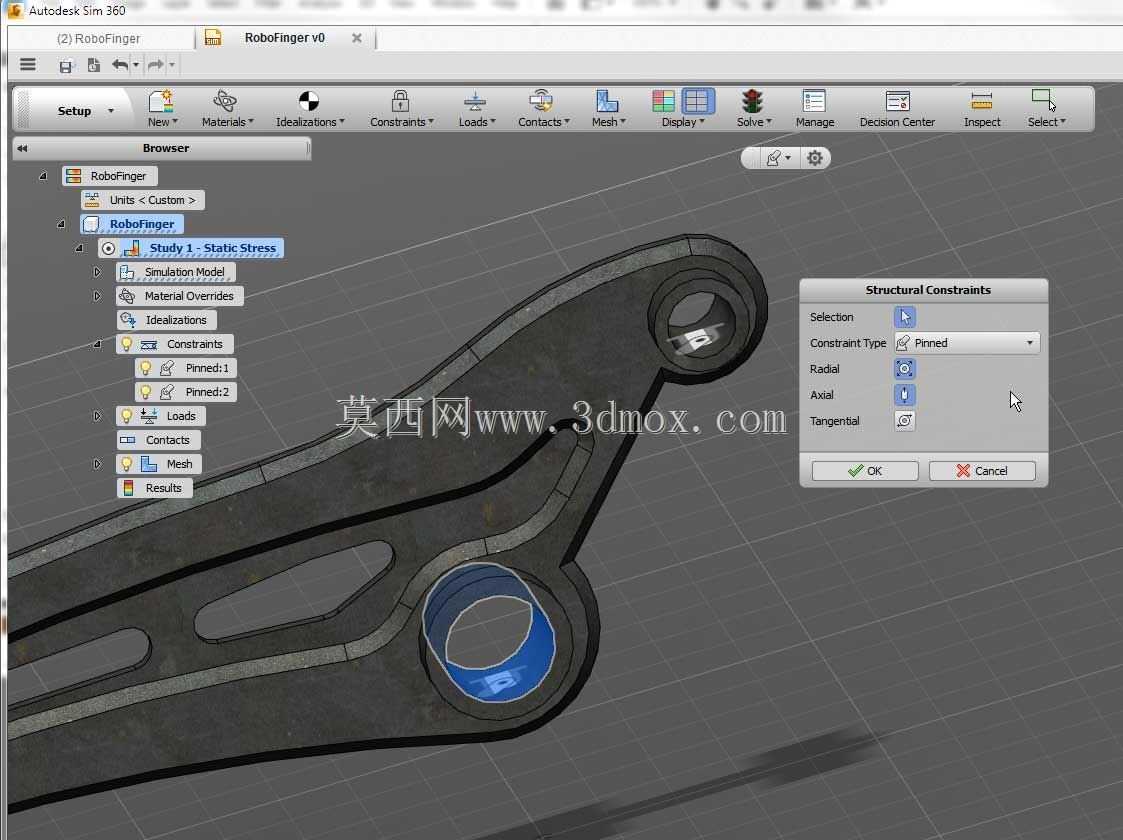The image size is (1123, 840).
Task: Expand the Loads tree node
Action: pos(97,416)
